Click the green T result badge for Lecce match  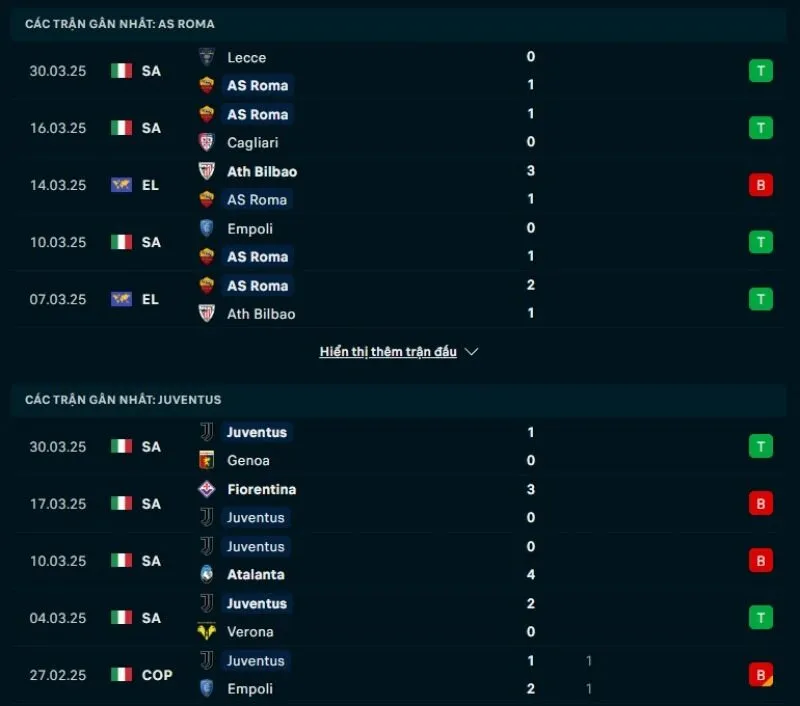760,71
